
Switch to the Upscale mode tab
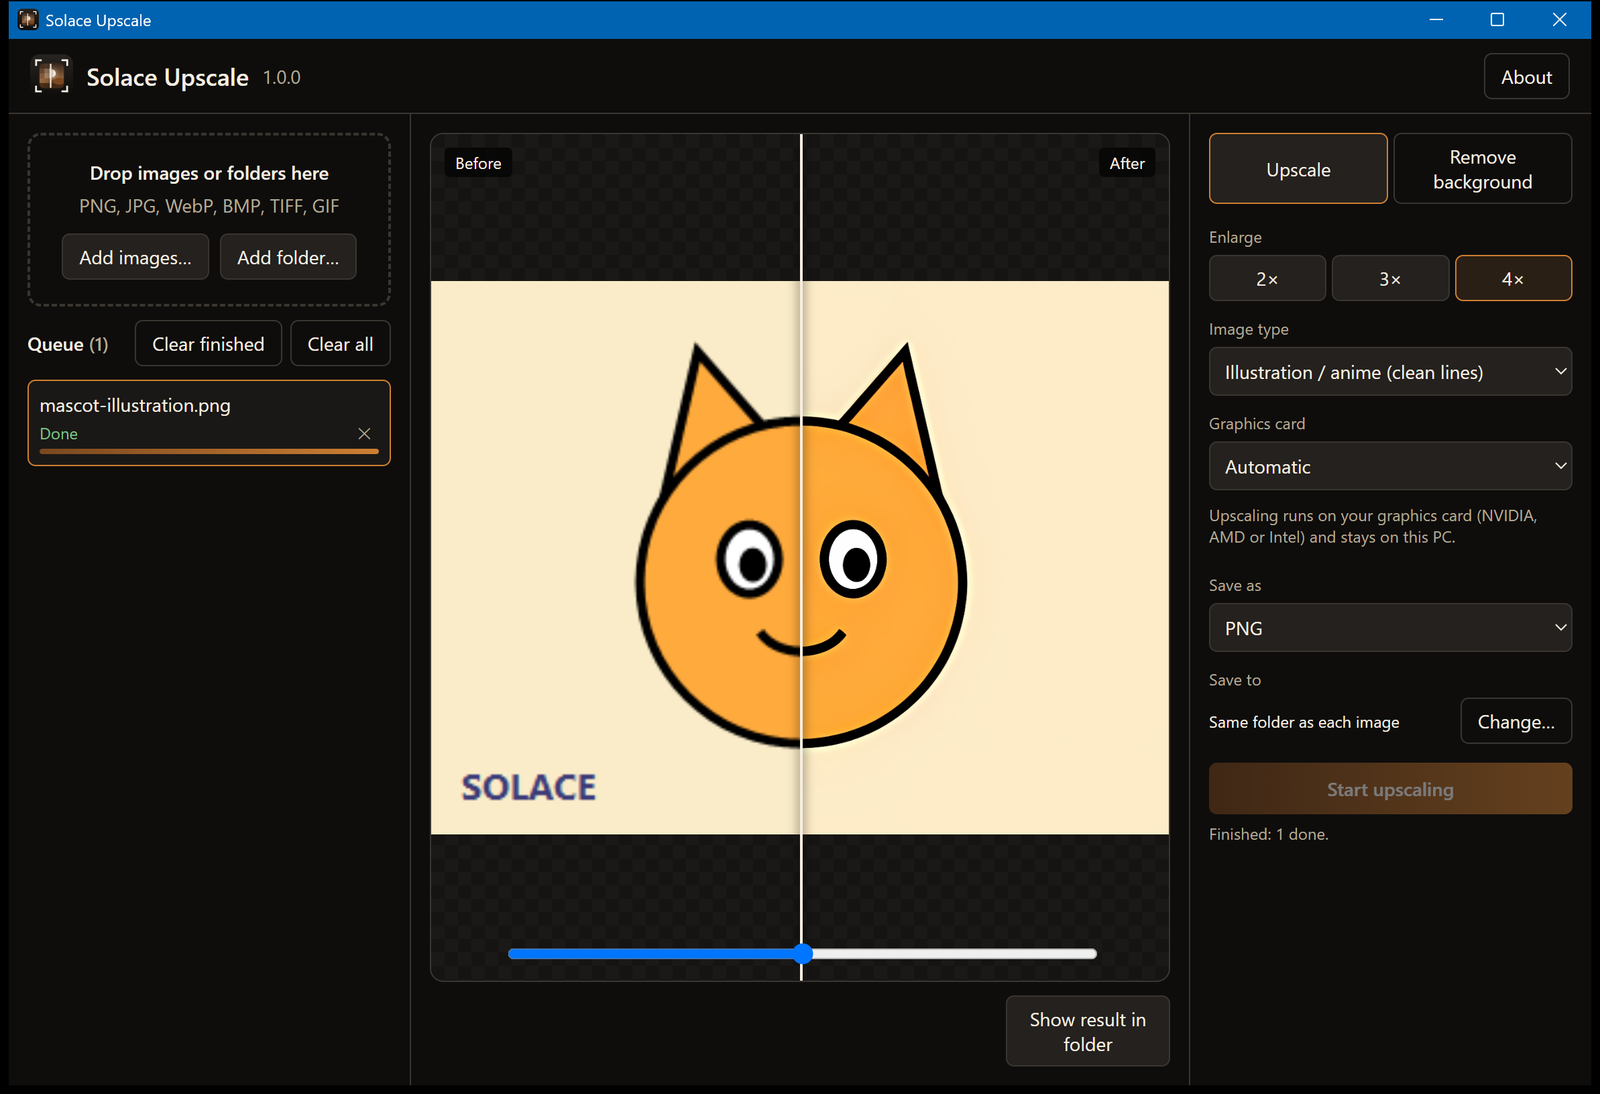coord(1298,169)
